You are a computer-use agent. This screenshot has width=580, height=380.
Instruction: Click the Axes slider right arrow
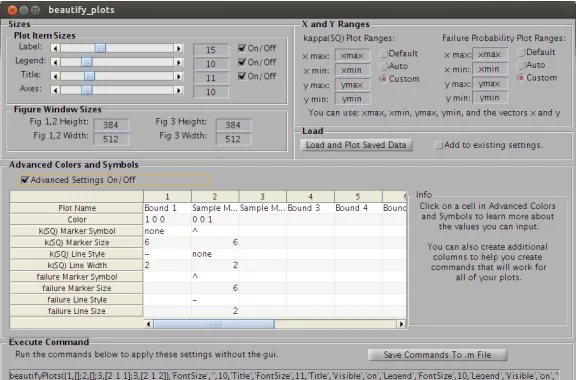(179, 90)
